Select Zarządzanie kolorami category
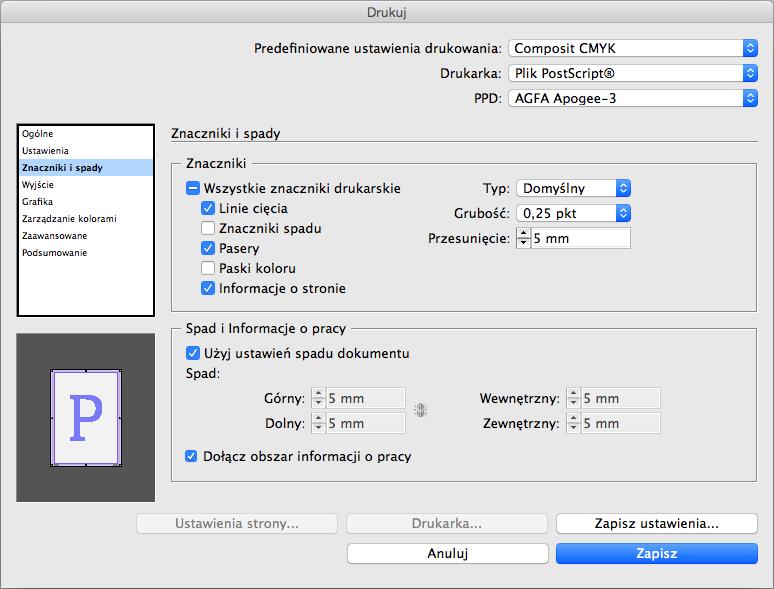The width and height of the screenshot is (774, 589). click(85, 219)
